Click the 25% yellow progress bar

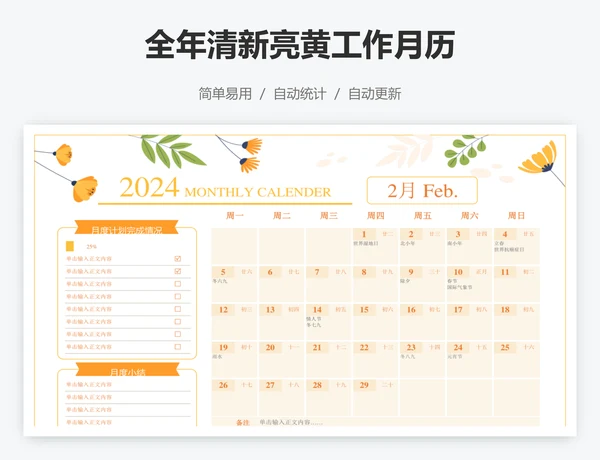coord(70,246)
